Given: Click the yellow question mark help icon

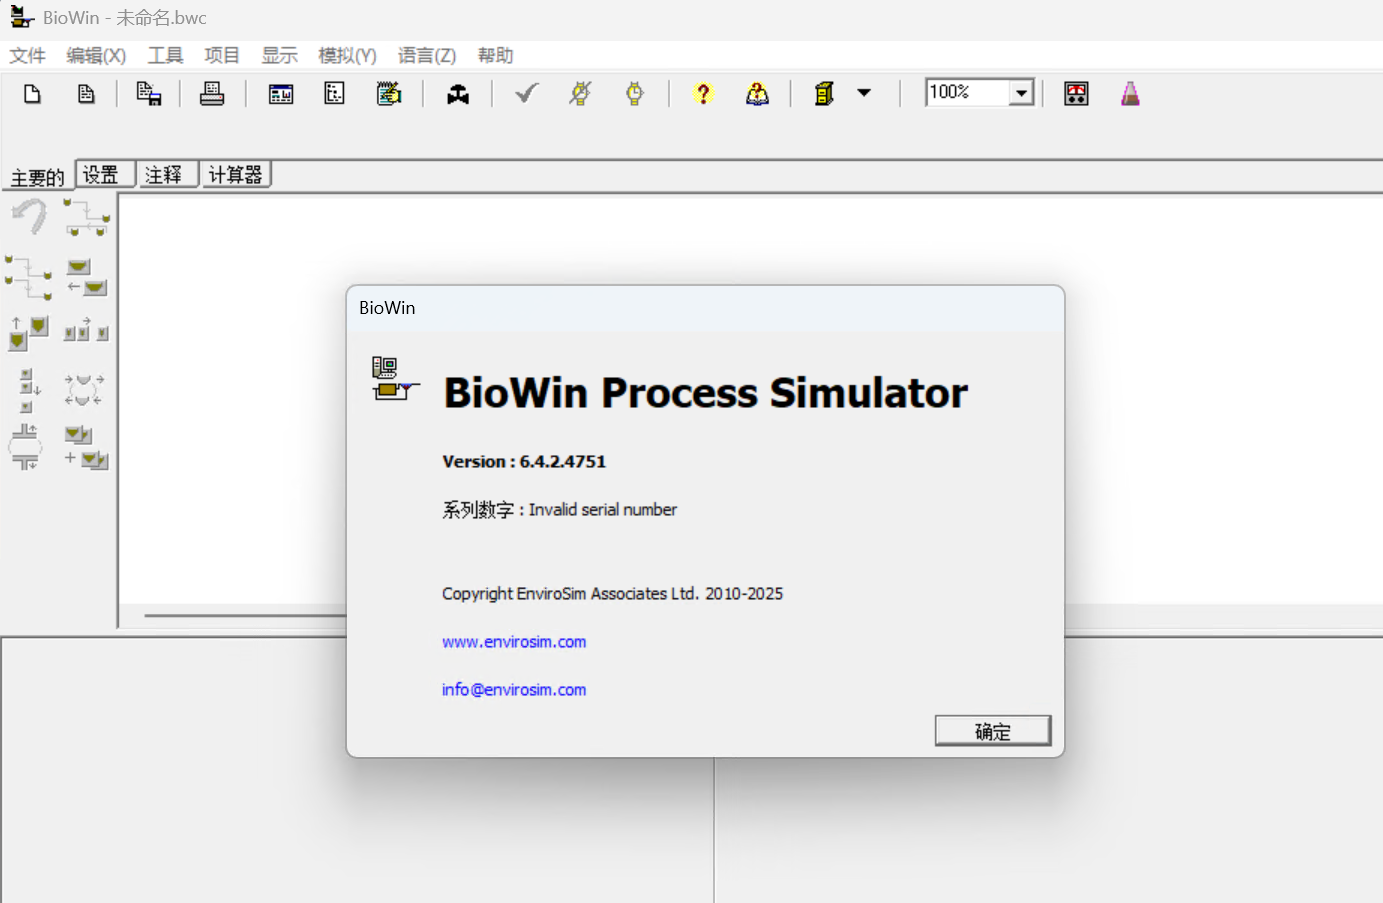Looking at the screenshot, I should pos(704,94).
